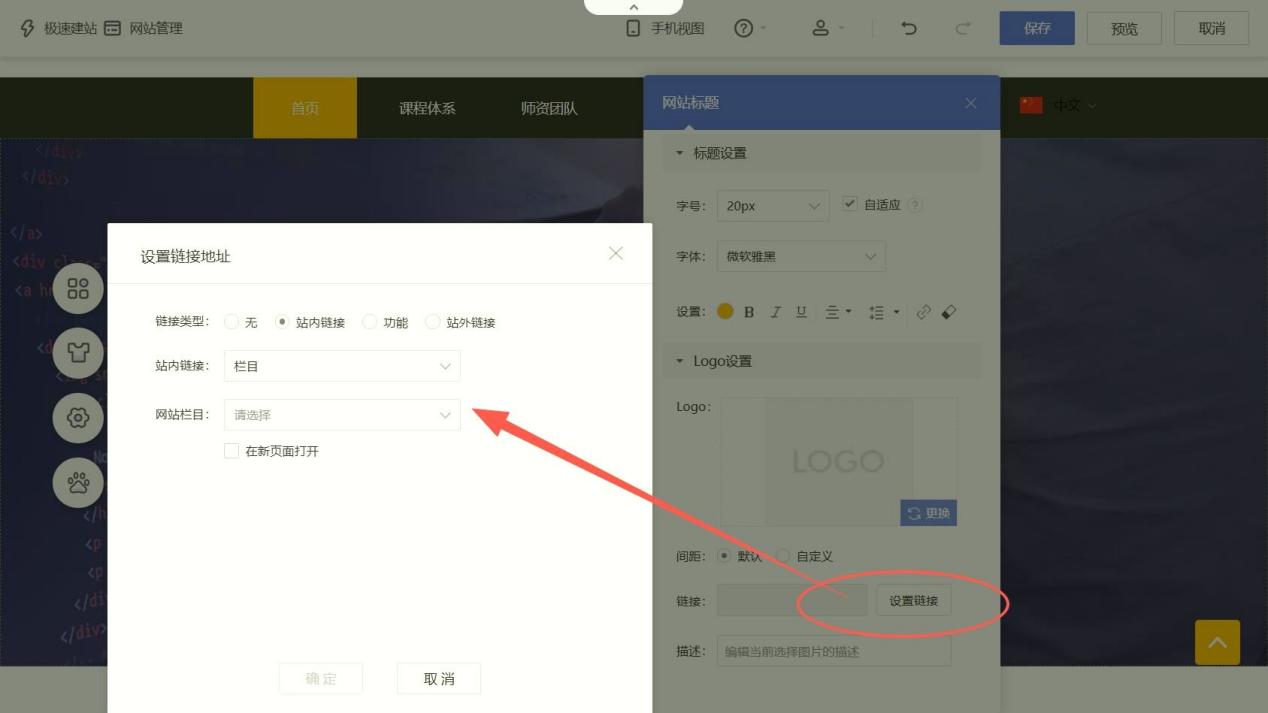Open text alignment options
The height and width of the screenshot is (713, 1268).
(x=838, y=312)
